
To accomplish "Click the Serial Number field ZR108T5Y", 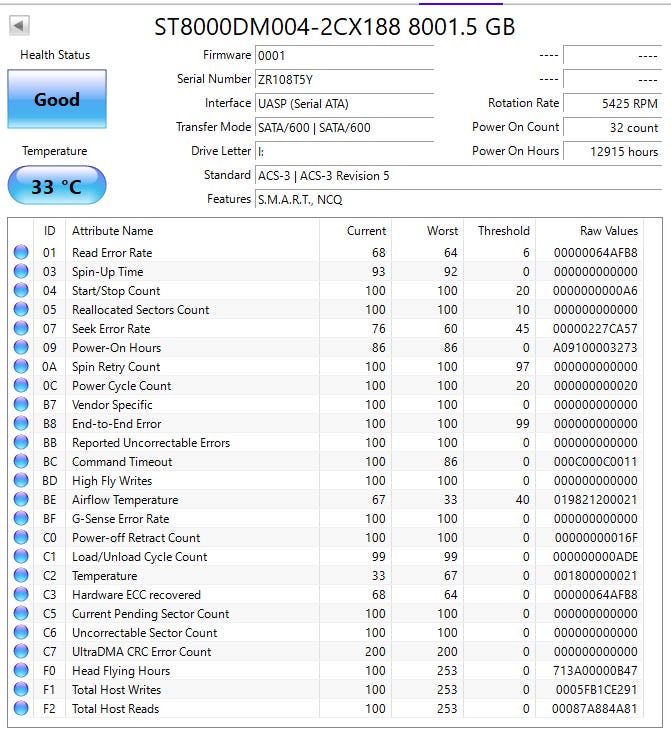I will coord(344,80).
